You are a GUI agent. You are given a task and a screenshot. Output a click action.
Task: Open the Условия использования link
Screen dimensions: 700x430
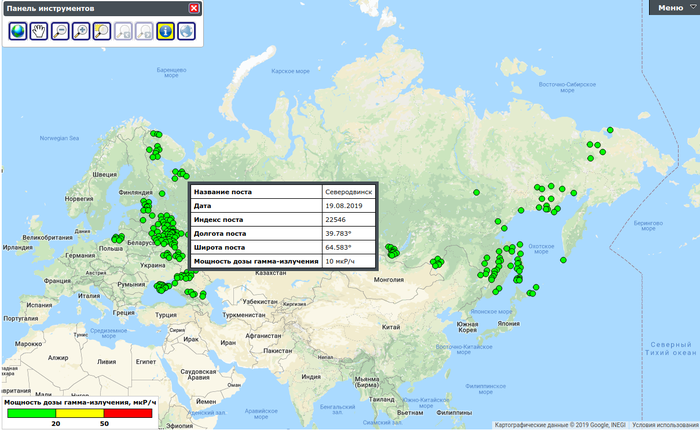664,424
